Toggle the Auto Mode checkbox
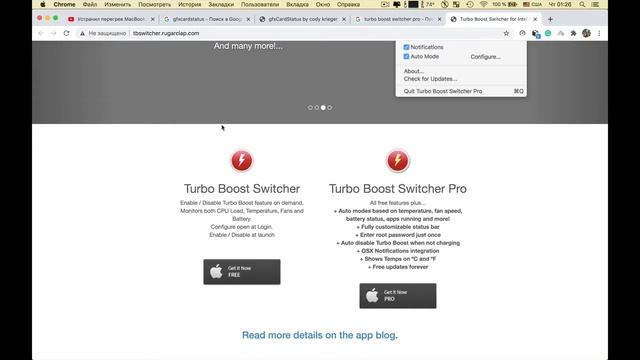The height and width of the screenshot is (360, 640). click(406, 57)
